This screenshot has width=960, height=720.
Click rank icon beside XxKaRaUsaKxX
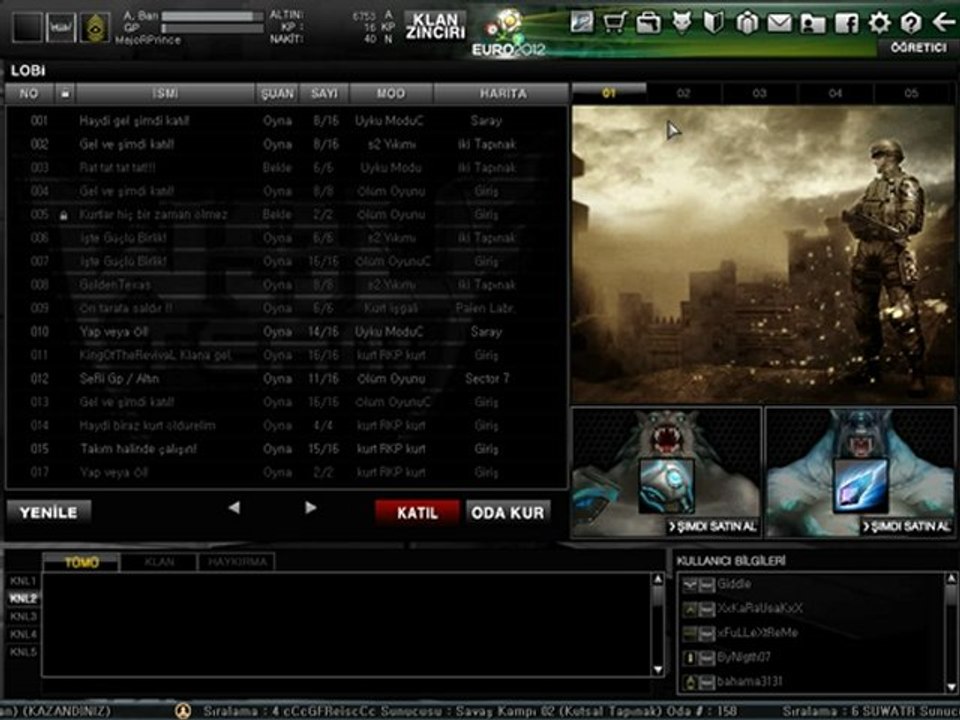[x=690, y=609]
